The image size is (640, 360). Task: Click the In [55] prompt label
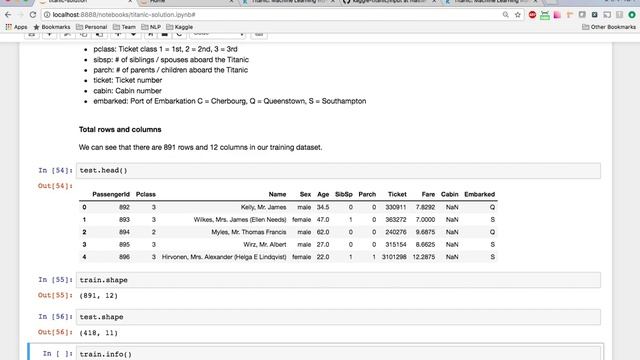[56, 280]
